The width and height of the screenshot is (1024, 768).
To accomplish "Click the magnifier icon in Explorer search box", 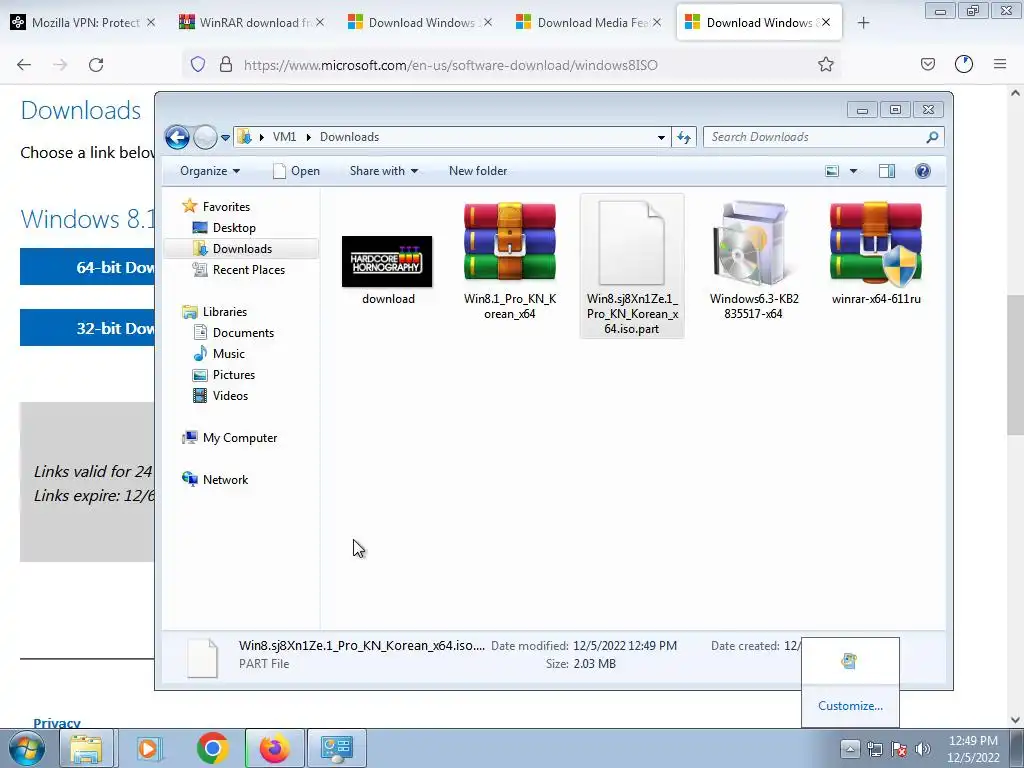I will pos(932,137).
